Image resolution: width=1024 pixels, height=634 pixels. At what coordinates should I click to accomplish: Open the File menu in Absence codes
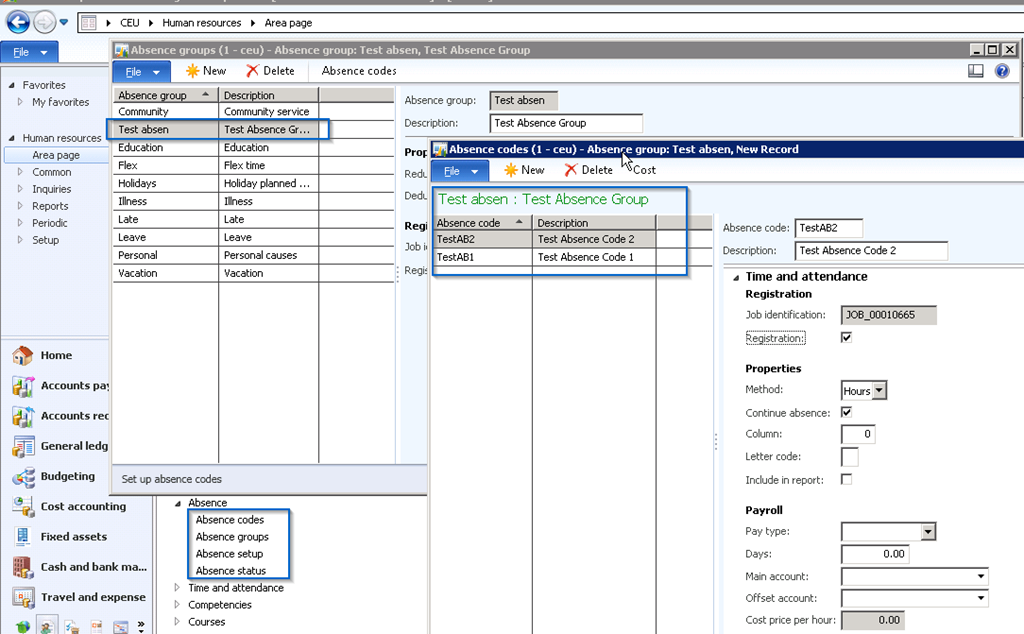pos(460,171)
